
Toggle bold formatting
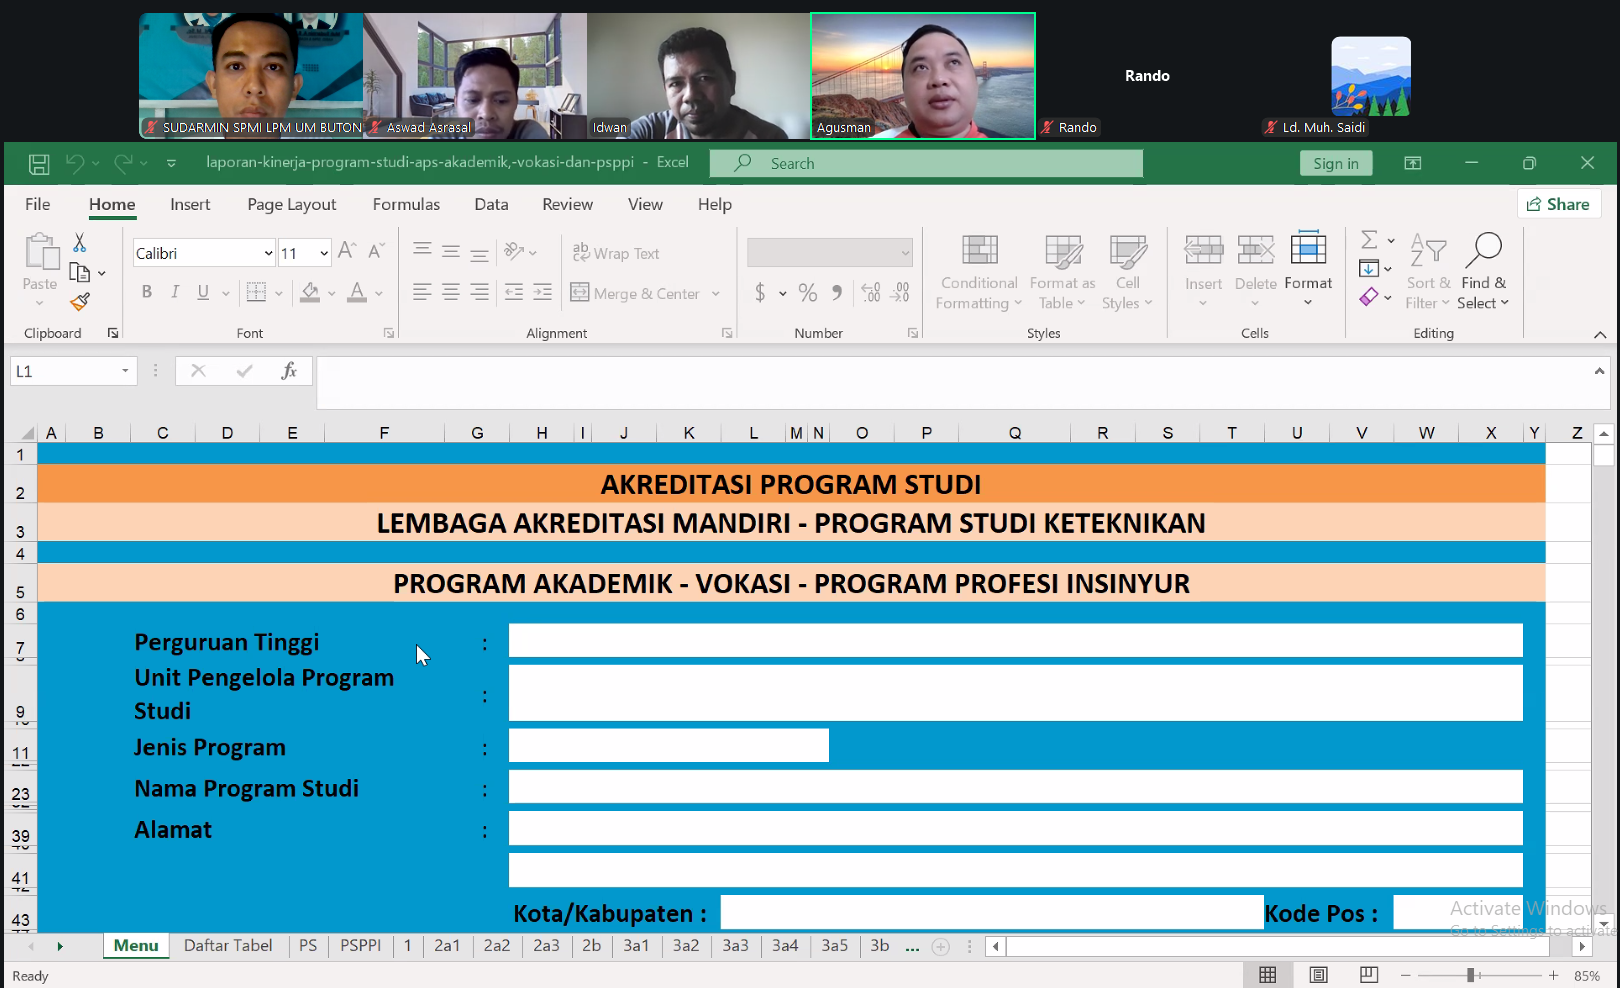(x=146, y=291)
